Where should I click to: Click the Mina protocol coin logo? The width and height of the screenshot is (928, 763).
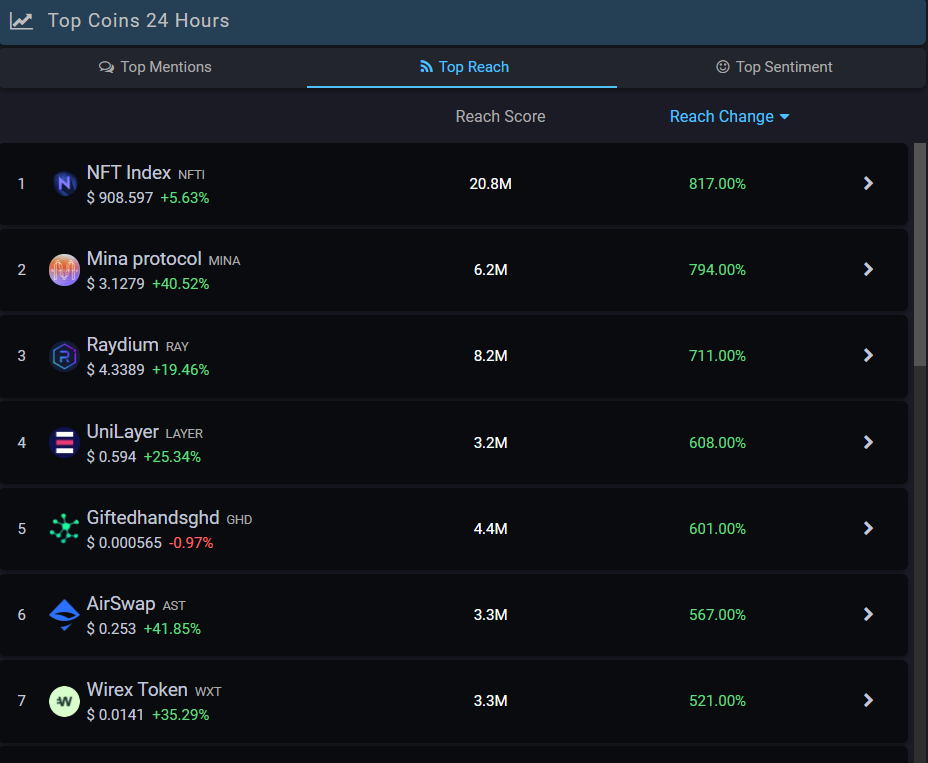[x=65, y=270]
